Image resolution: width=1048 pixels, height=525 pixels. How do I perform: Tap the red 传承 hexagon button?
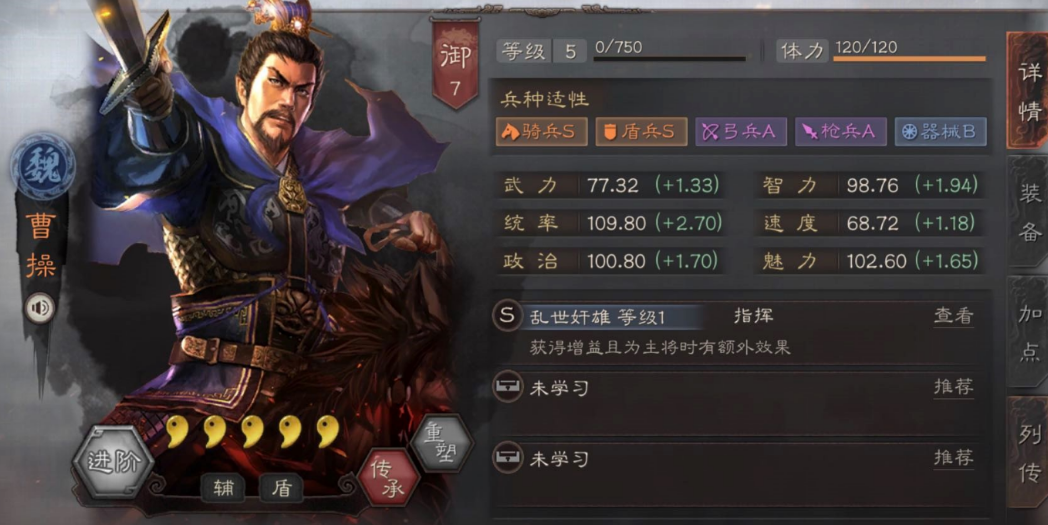tap(389, 479)
